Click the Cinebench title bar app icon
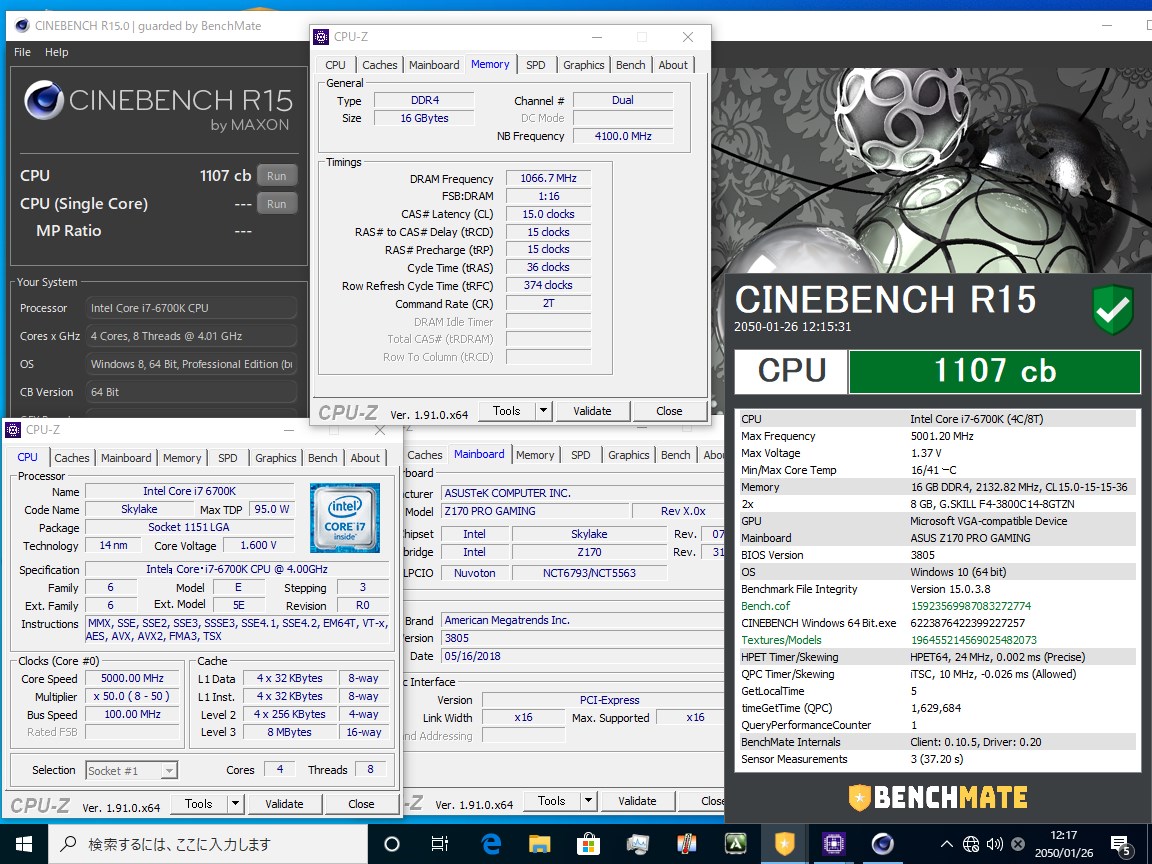The image size is (1152, 864). point(22,26)
